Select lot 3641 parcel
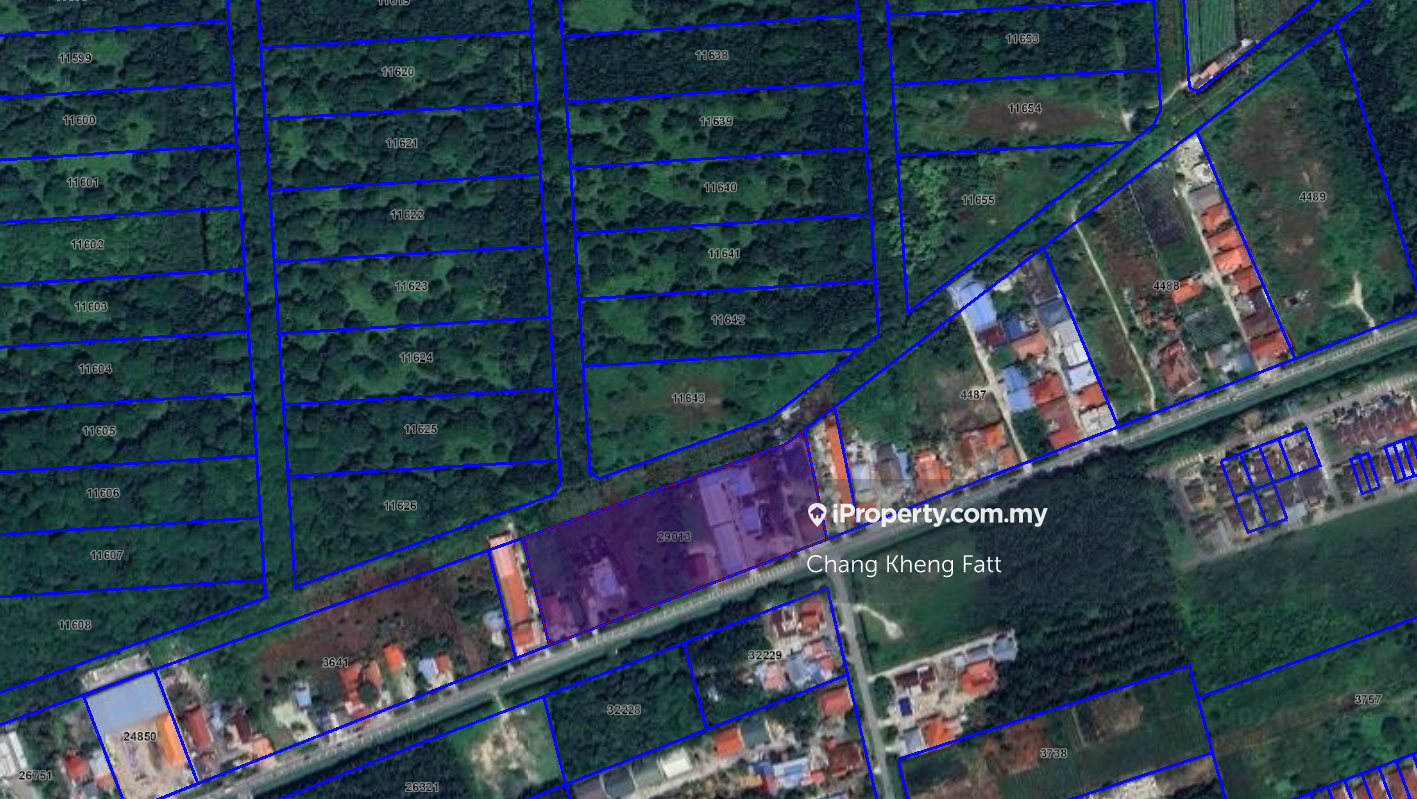The image size is (1417, 799). tap(335, 662)
